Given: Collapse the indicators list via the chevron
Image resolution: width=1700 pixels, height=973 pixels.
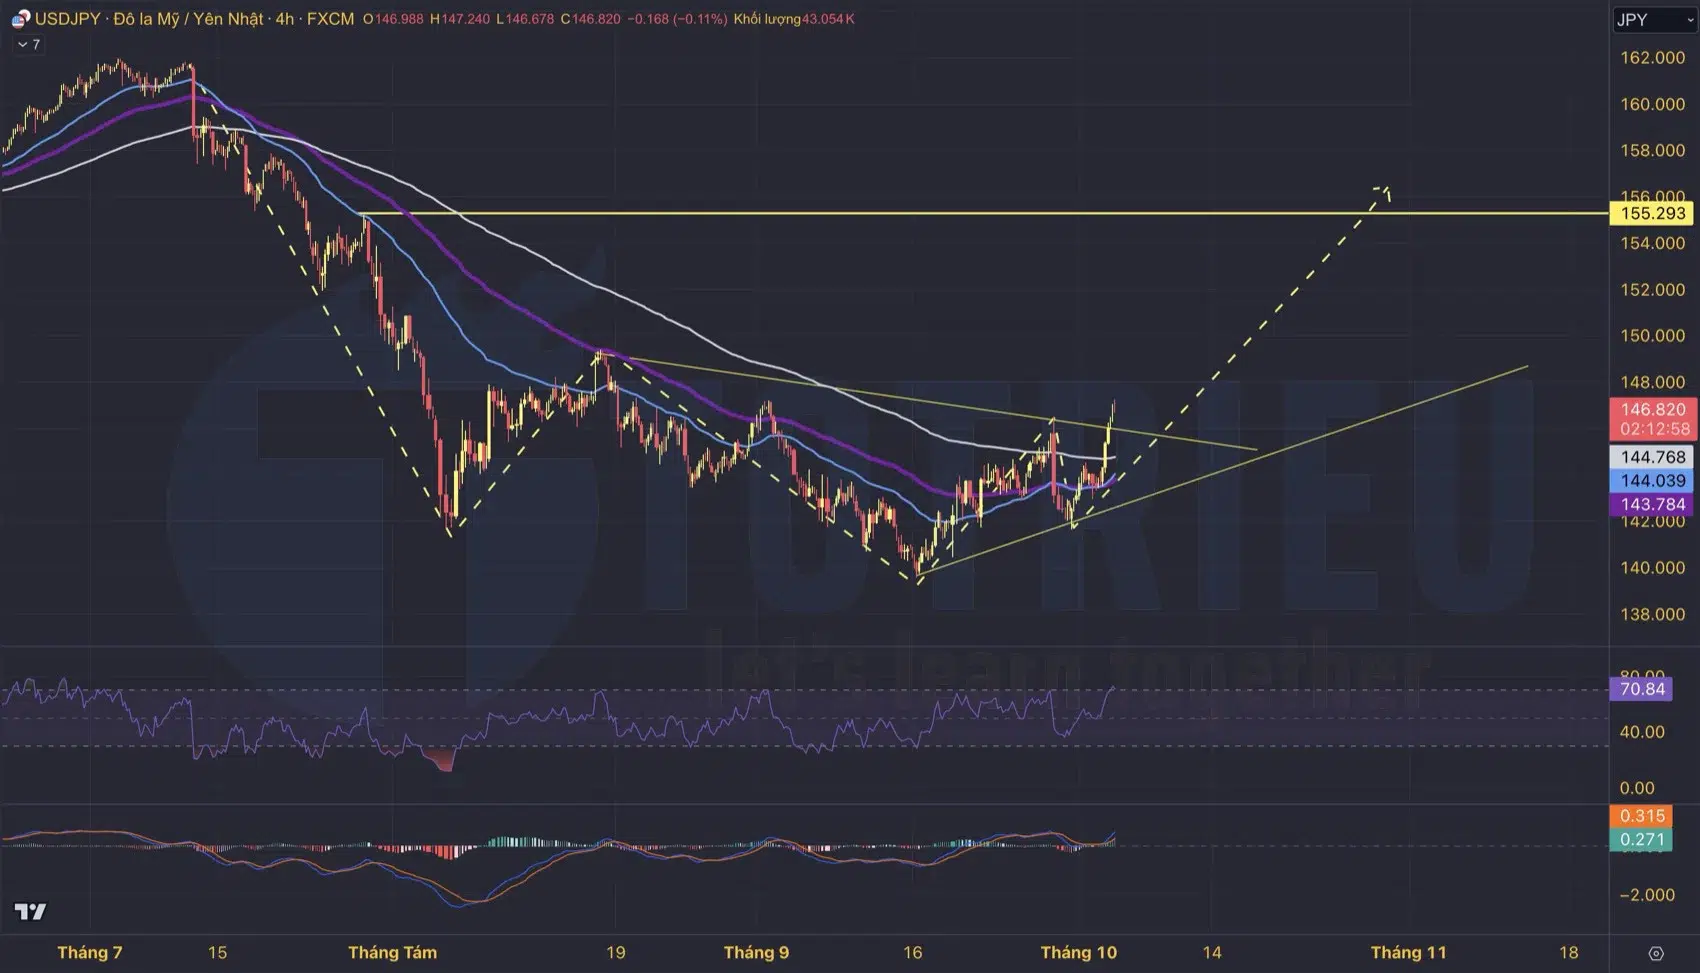Looking at the screenshot, I should (x=22, y=43).
